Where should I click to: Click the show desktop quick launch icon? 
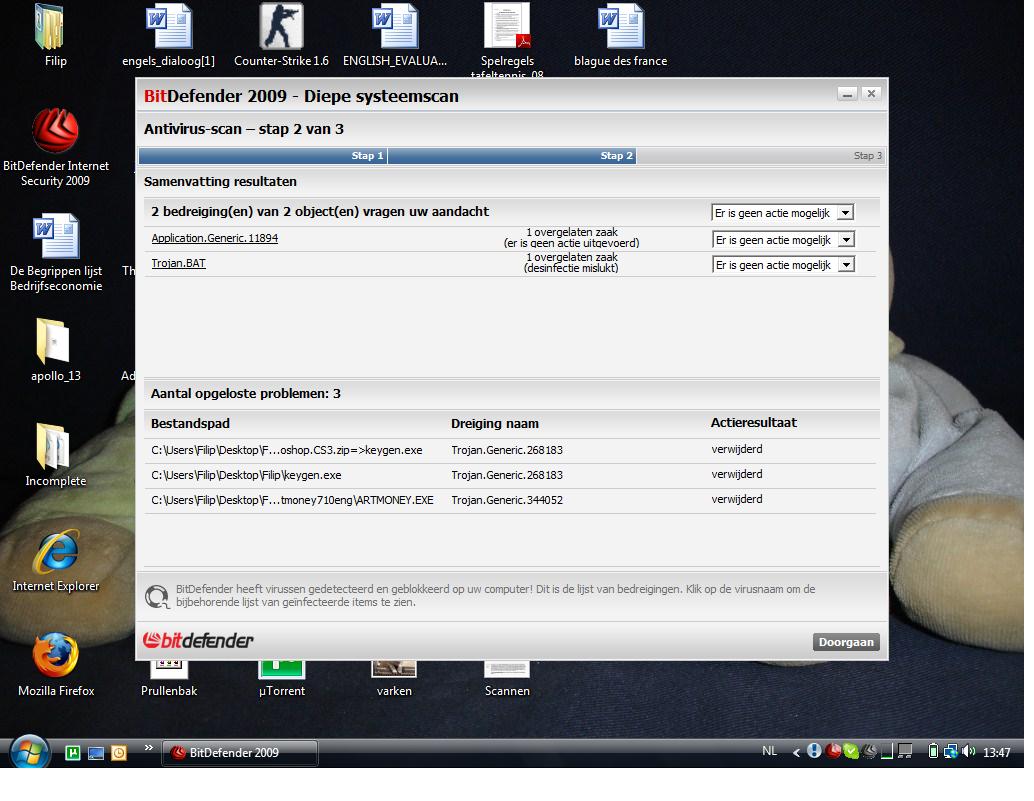(x=96, y=753)
